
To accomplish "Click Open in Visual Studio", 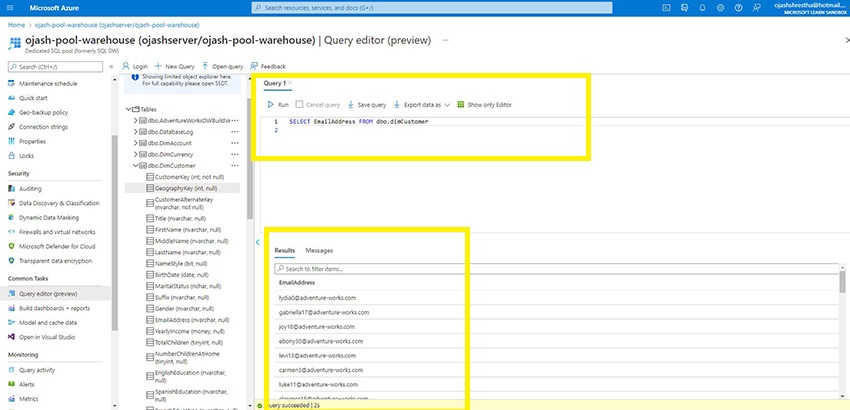I will (x=47, y=337).
